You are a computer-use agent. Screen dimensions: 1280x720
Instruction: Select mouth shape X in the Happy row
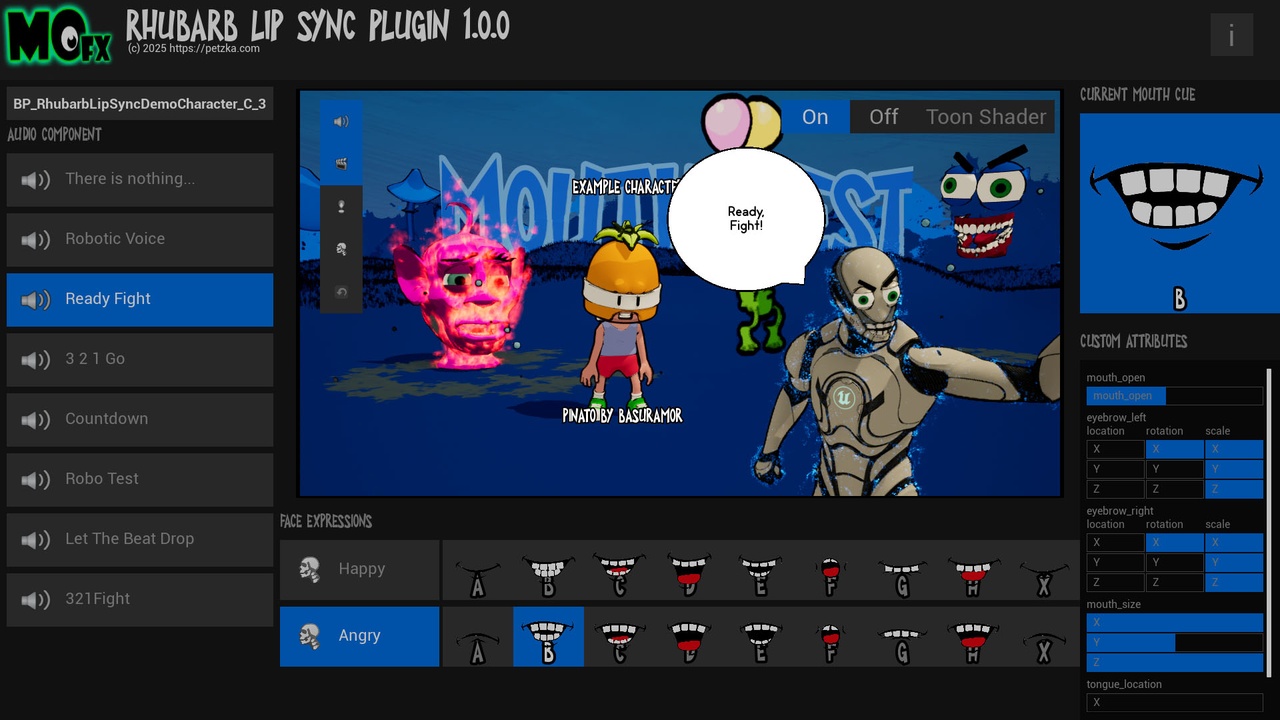[x=1044, y=570]
